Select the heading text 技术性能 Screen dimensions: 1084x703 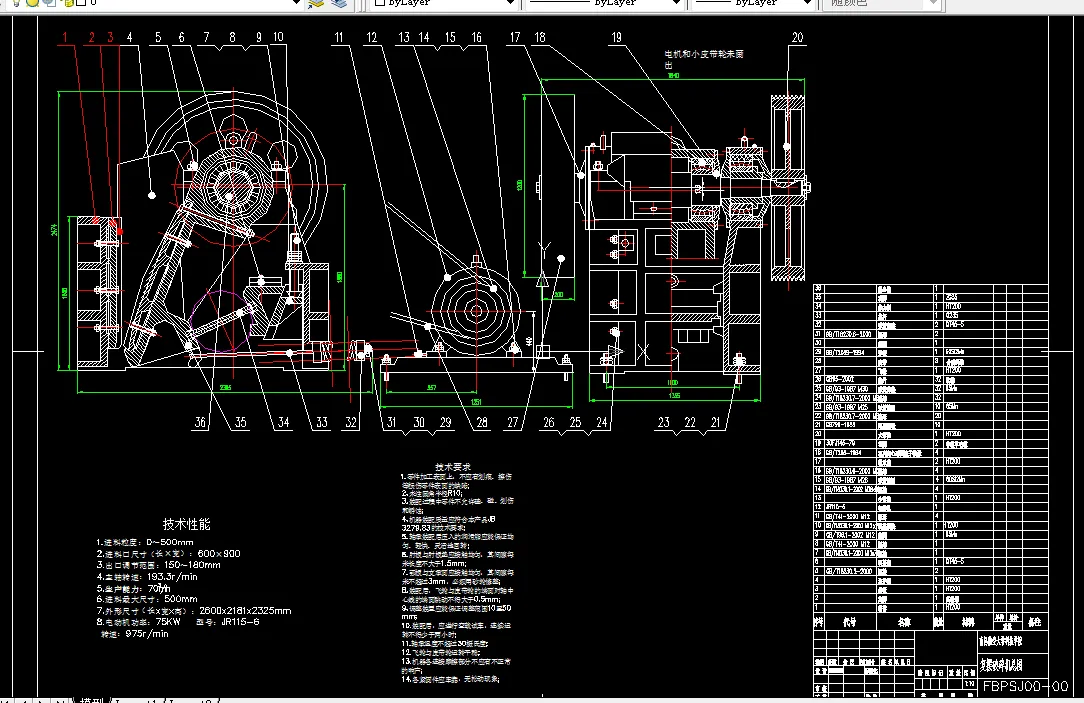(x=187, y=524)
